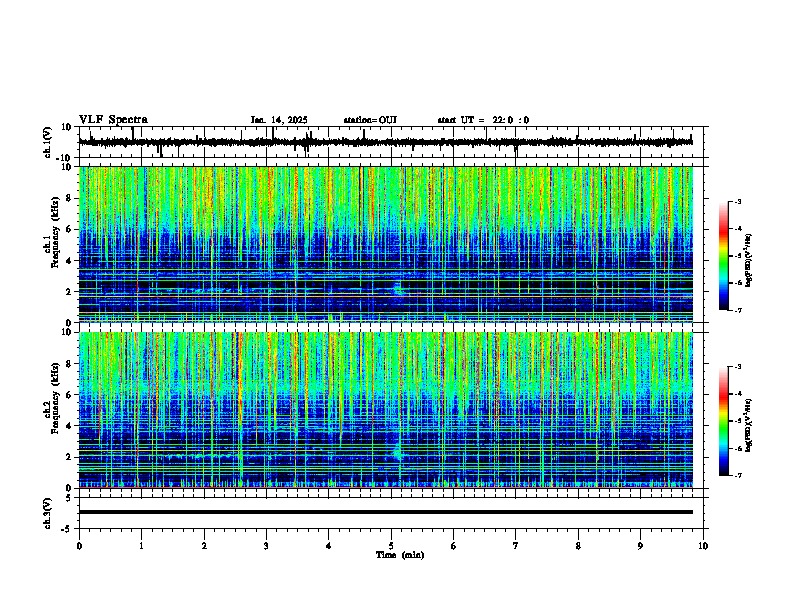Click the time axis tick label "7"
The height and width of the screenshot is (612, 792).
tap(516, 546)
